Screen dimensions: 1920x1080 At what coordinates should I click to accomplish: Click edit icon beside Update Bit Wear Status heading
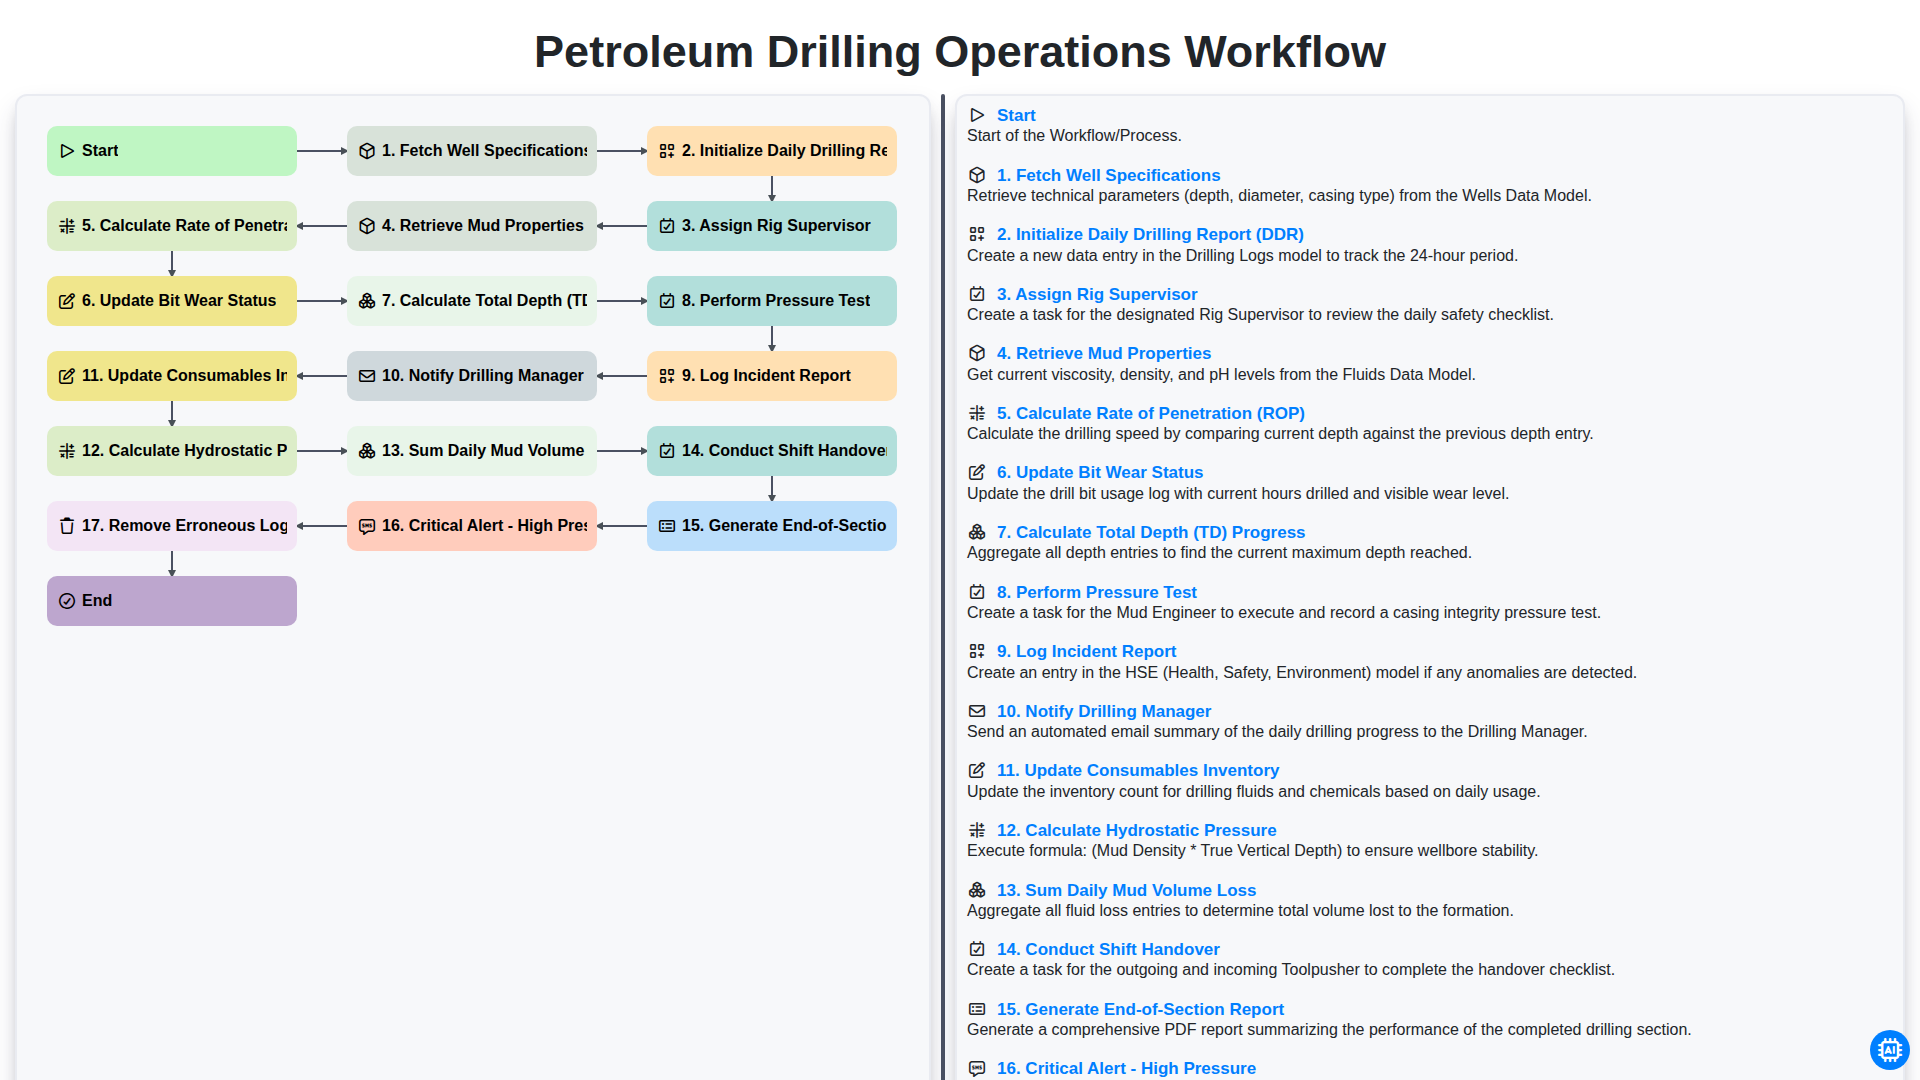pos(977,472)
